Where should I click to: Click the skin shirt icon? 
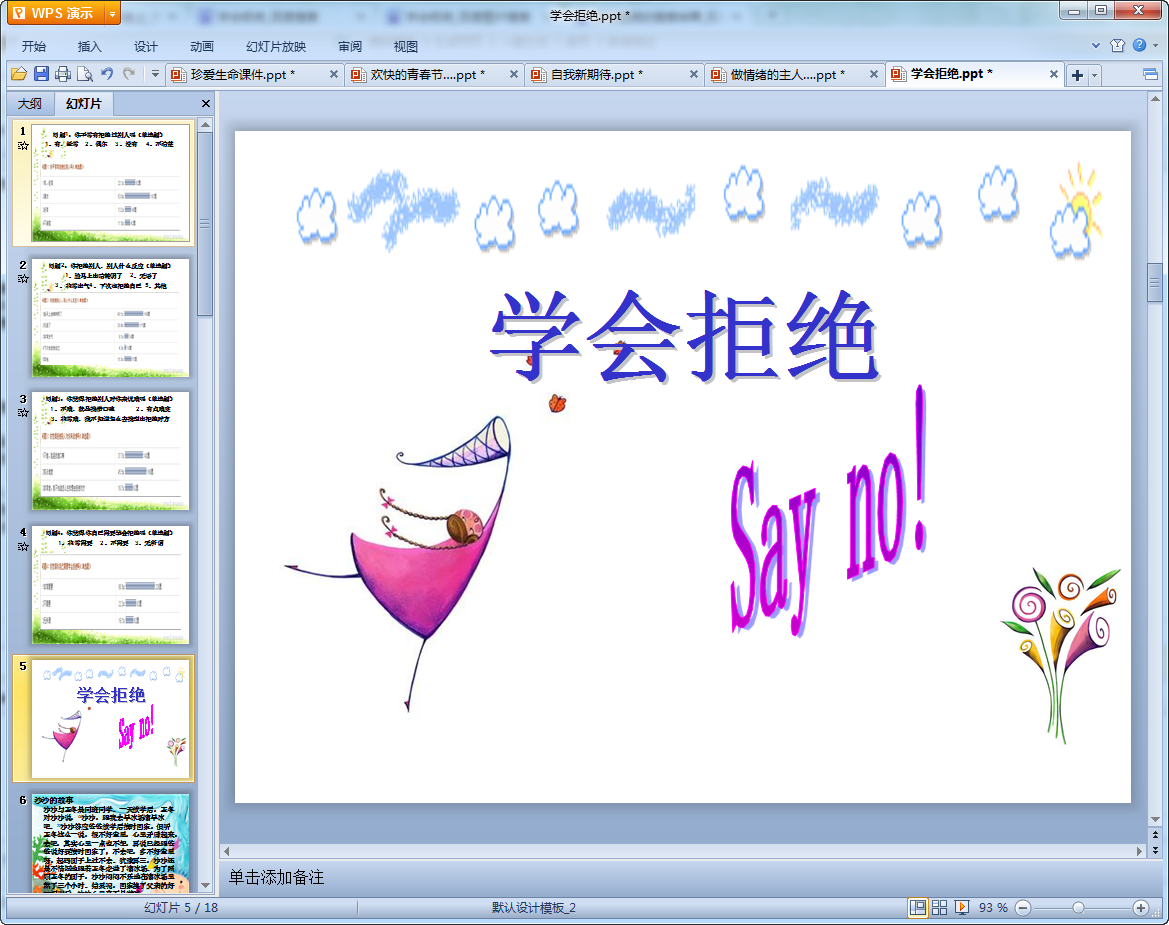tap(1117, 45)
